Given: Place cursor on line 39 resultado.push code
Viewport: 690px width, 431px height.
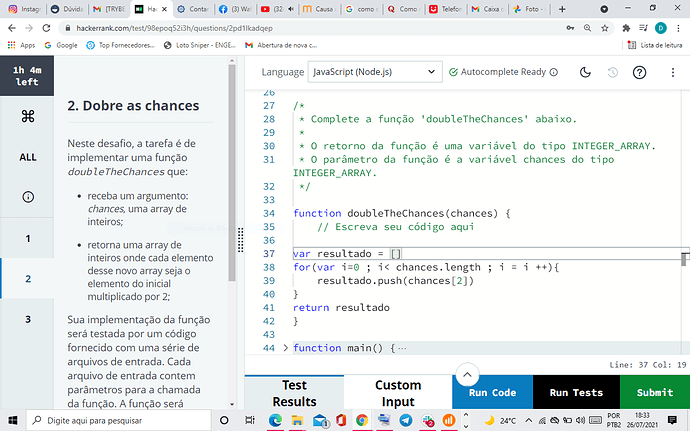Looking at the screenshot, I should pyautogui.click(x=395, y=280).
